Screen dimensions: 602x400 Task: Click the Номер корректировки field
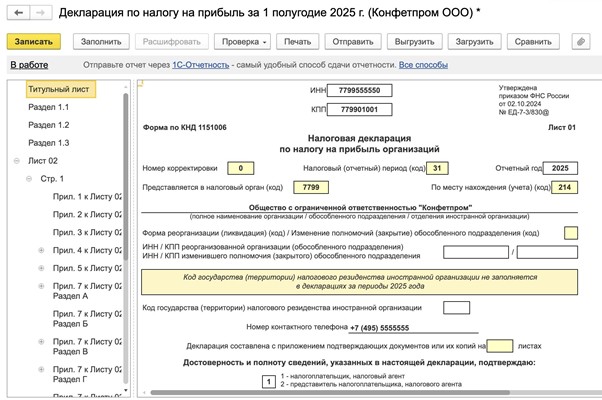240,168
